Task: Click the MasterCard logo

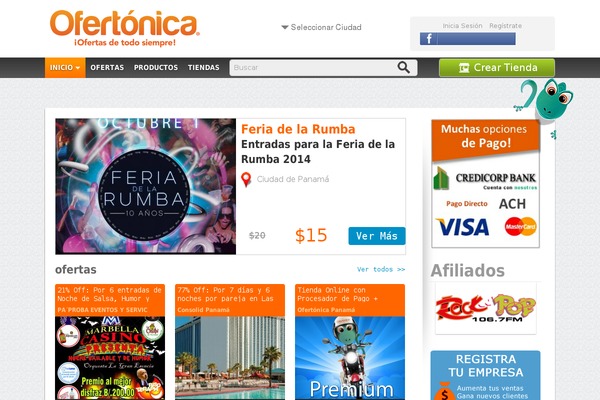Action: tap(520, 226)
